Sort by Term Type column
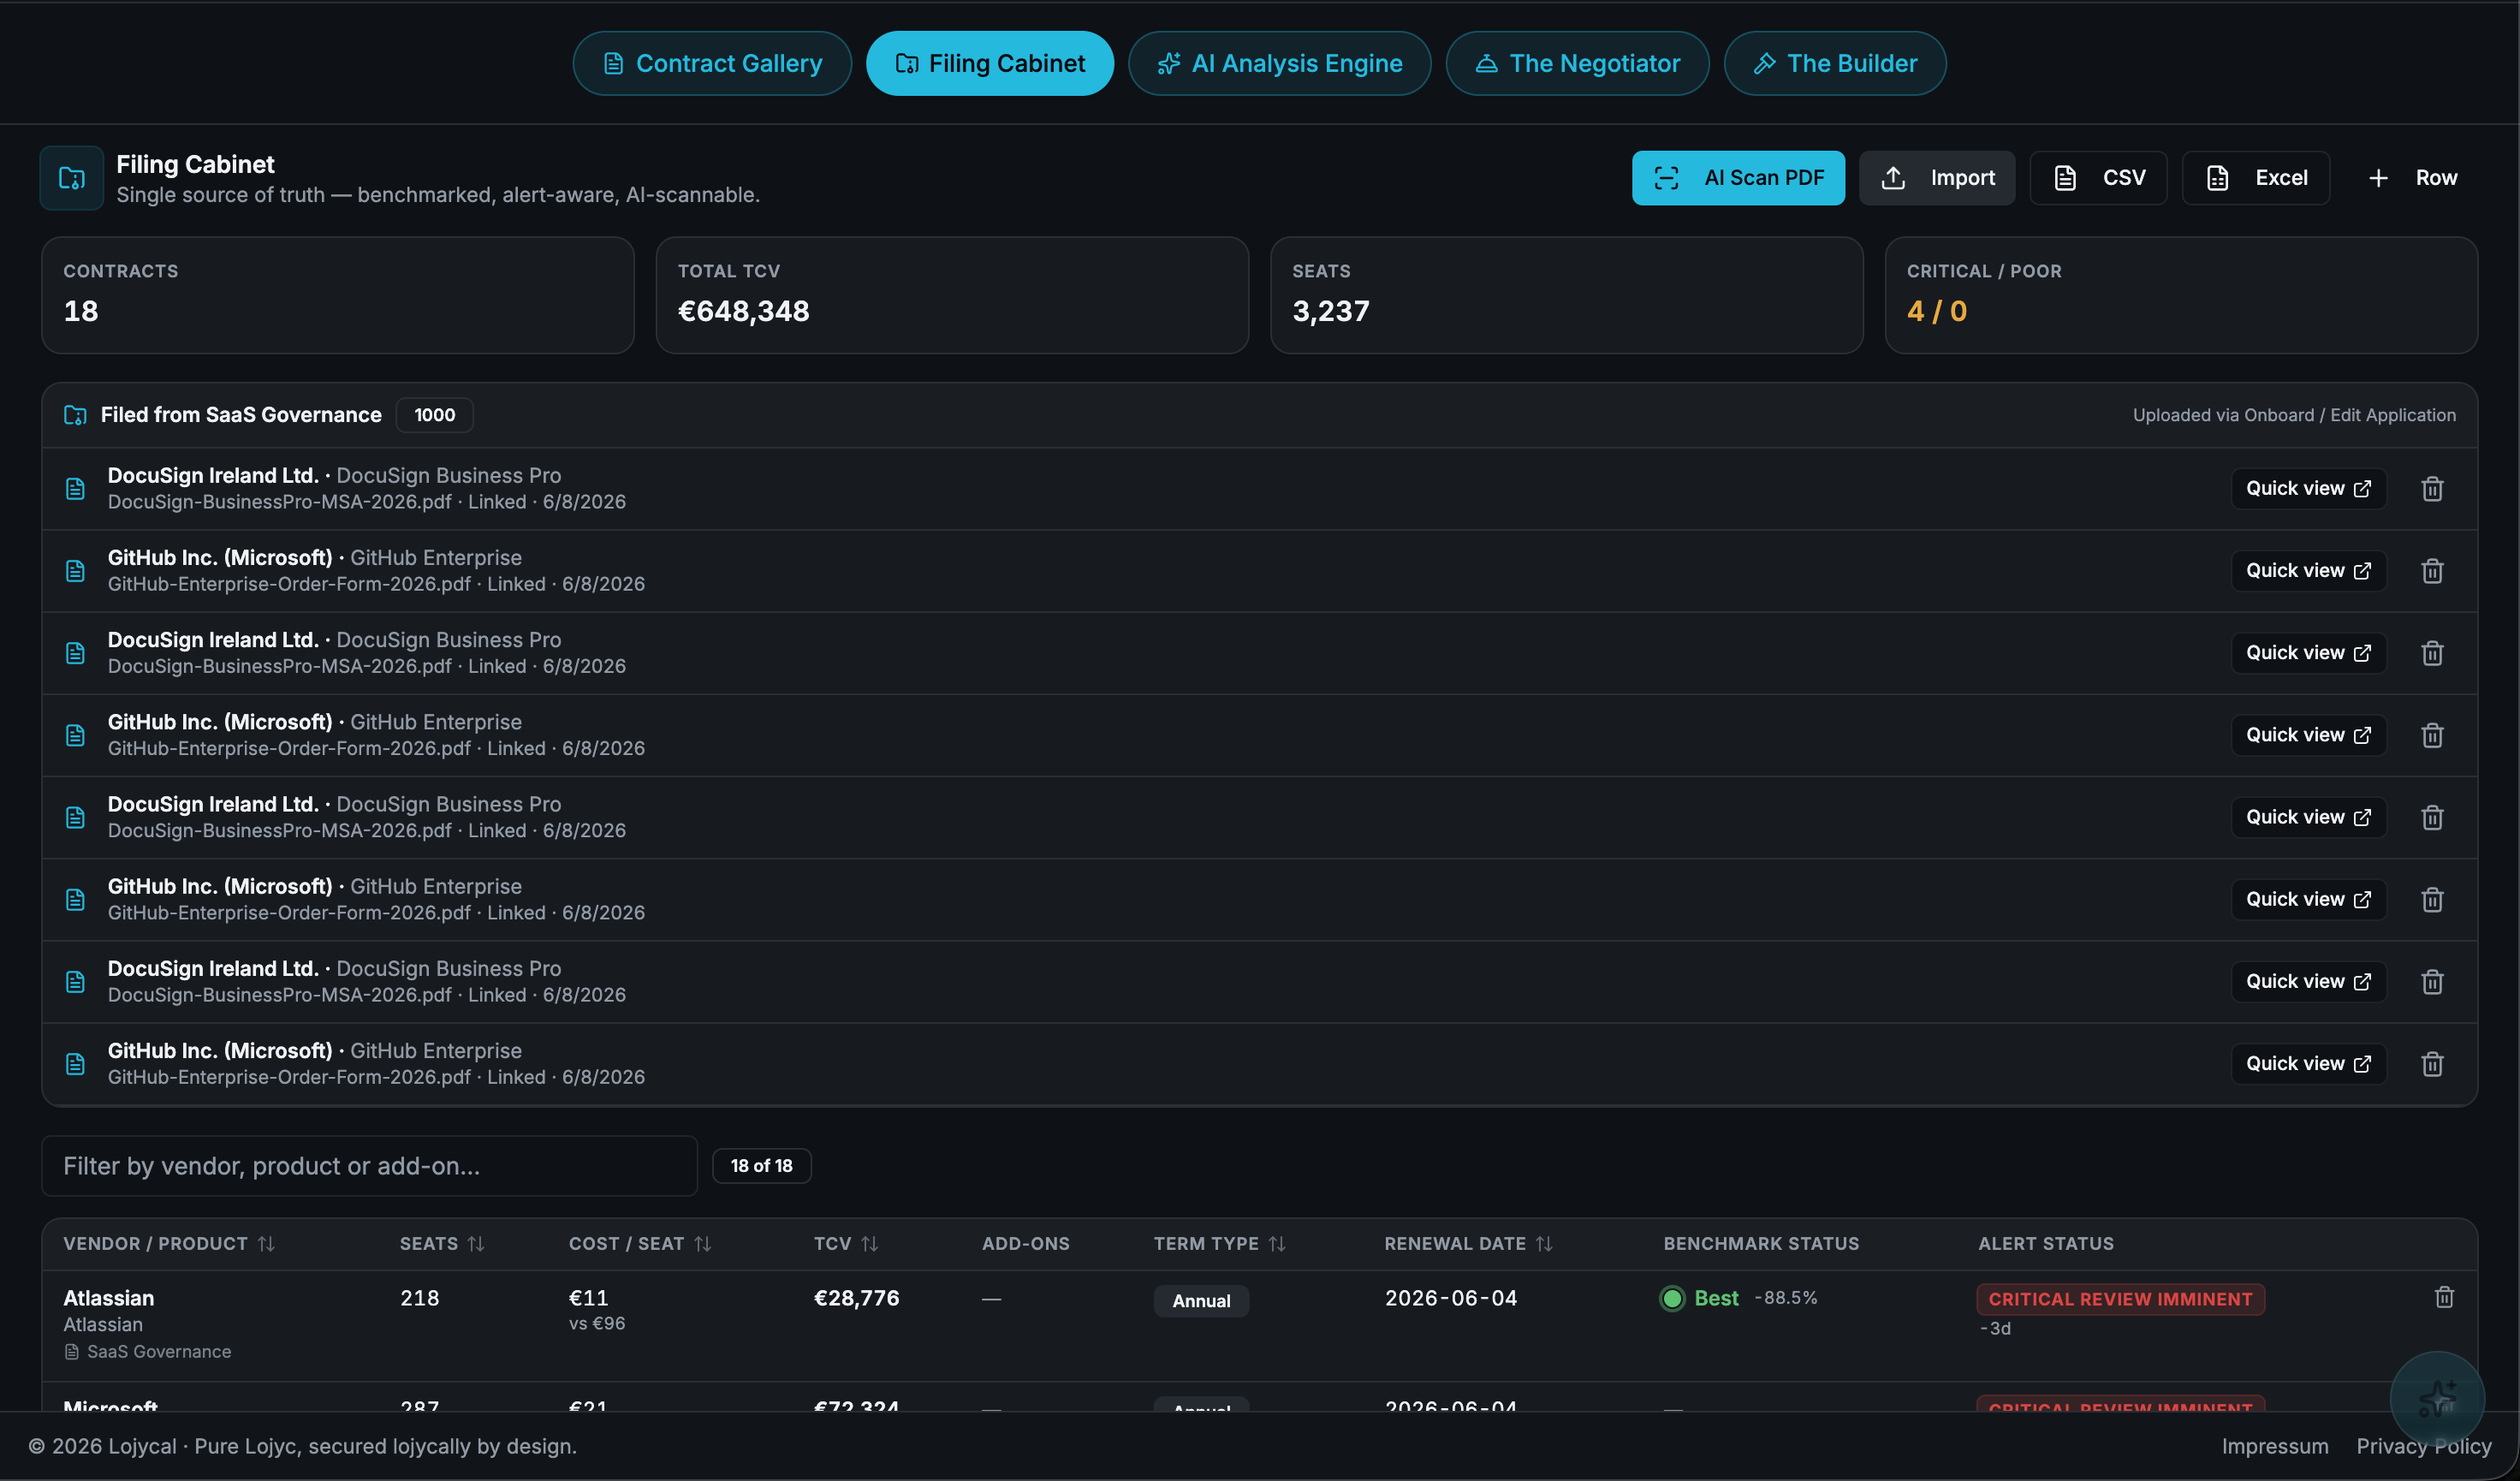The height and width of the screenshot is (1481, 2520). (x=1220, y=1244)
